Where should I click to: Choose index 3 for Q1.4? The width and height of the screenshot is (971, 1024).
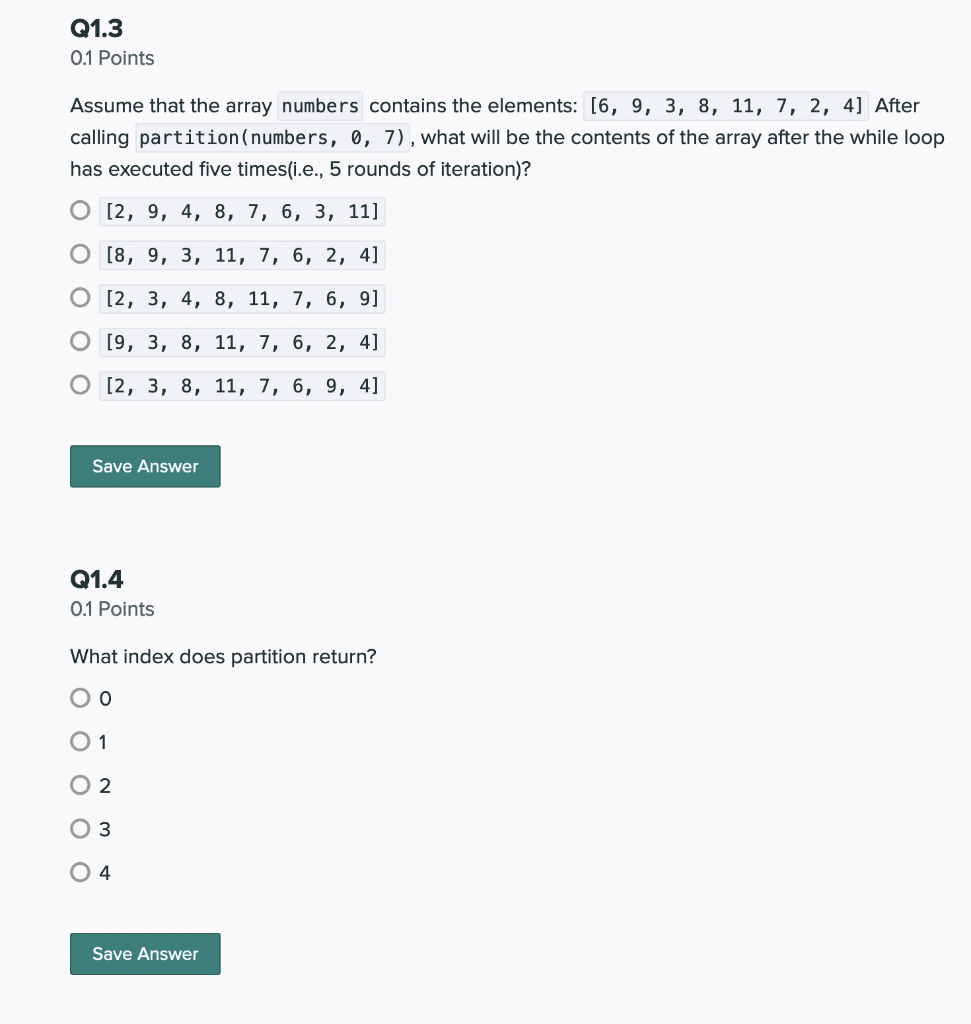[x=79, y=828]
